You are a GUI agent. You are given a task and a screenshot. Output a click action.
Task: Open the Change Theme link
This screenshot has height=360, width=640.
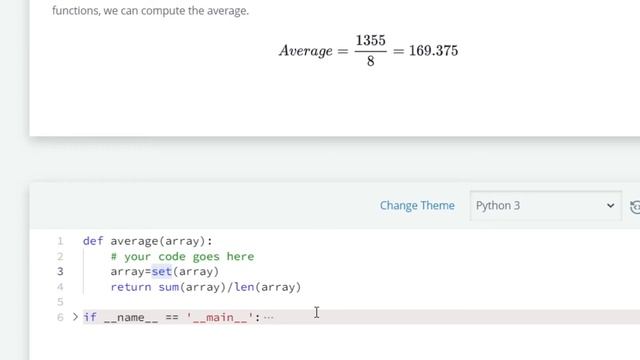click(417, 205)
